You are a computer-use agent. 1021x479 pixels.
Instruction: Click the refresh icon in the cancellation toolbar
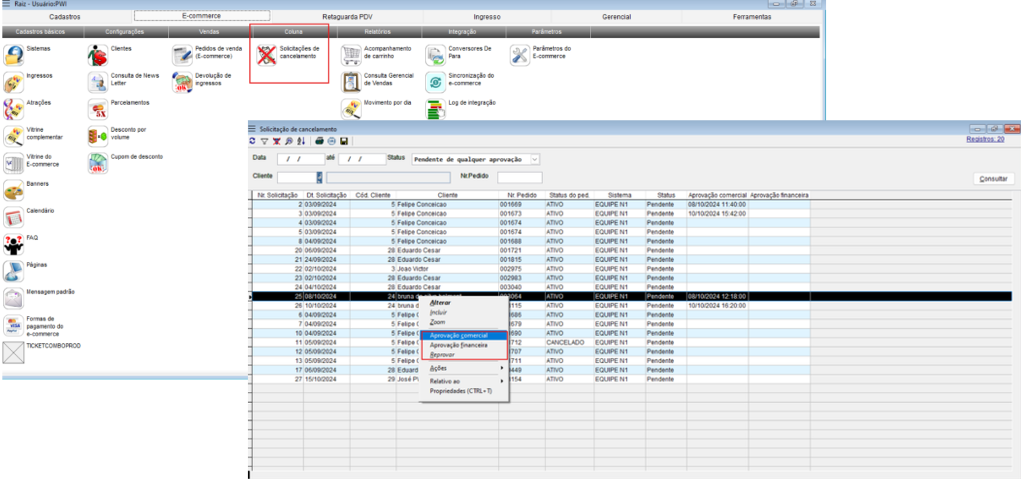pyautogui.click(x=253, y=141)
